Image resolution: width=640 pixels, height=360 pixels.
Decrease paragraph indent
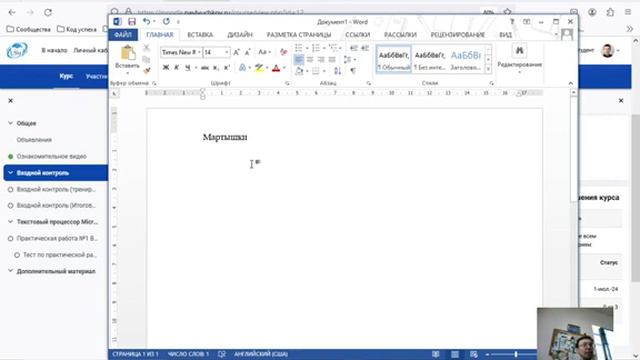(x=354, y=48)
